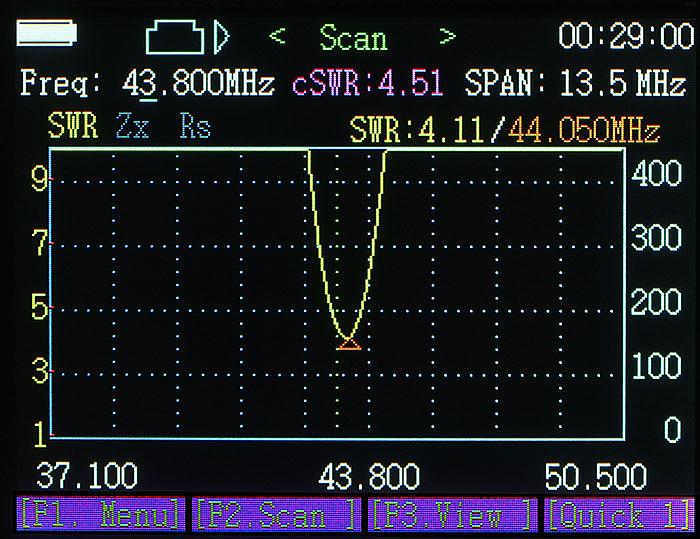Change display with F3 View softkey
Viewport: 700px width, 539px height.
point(453,515)
